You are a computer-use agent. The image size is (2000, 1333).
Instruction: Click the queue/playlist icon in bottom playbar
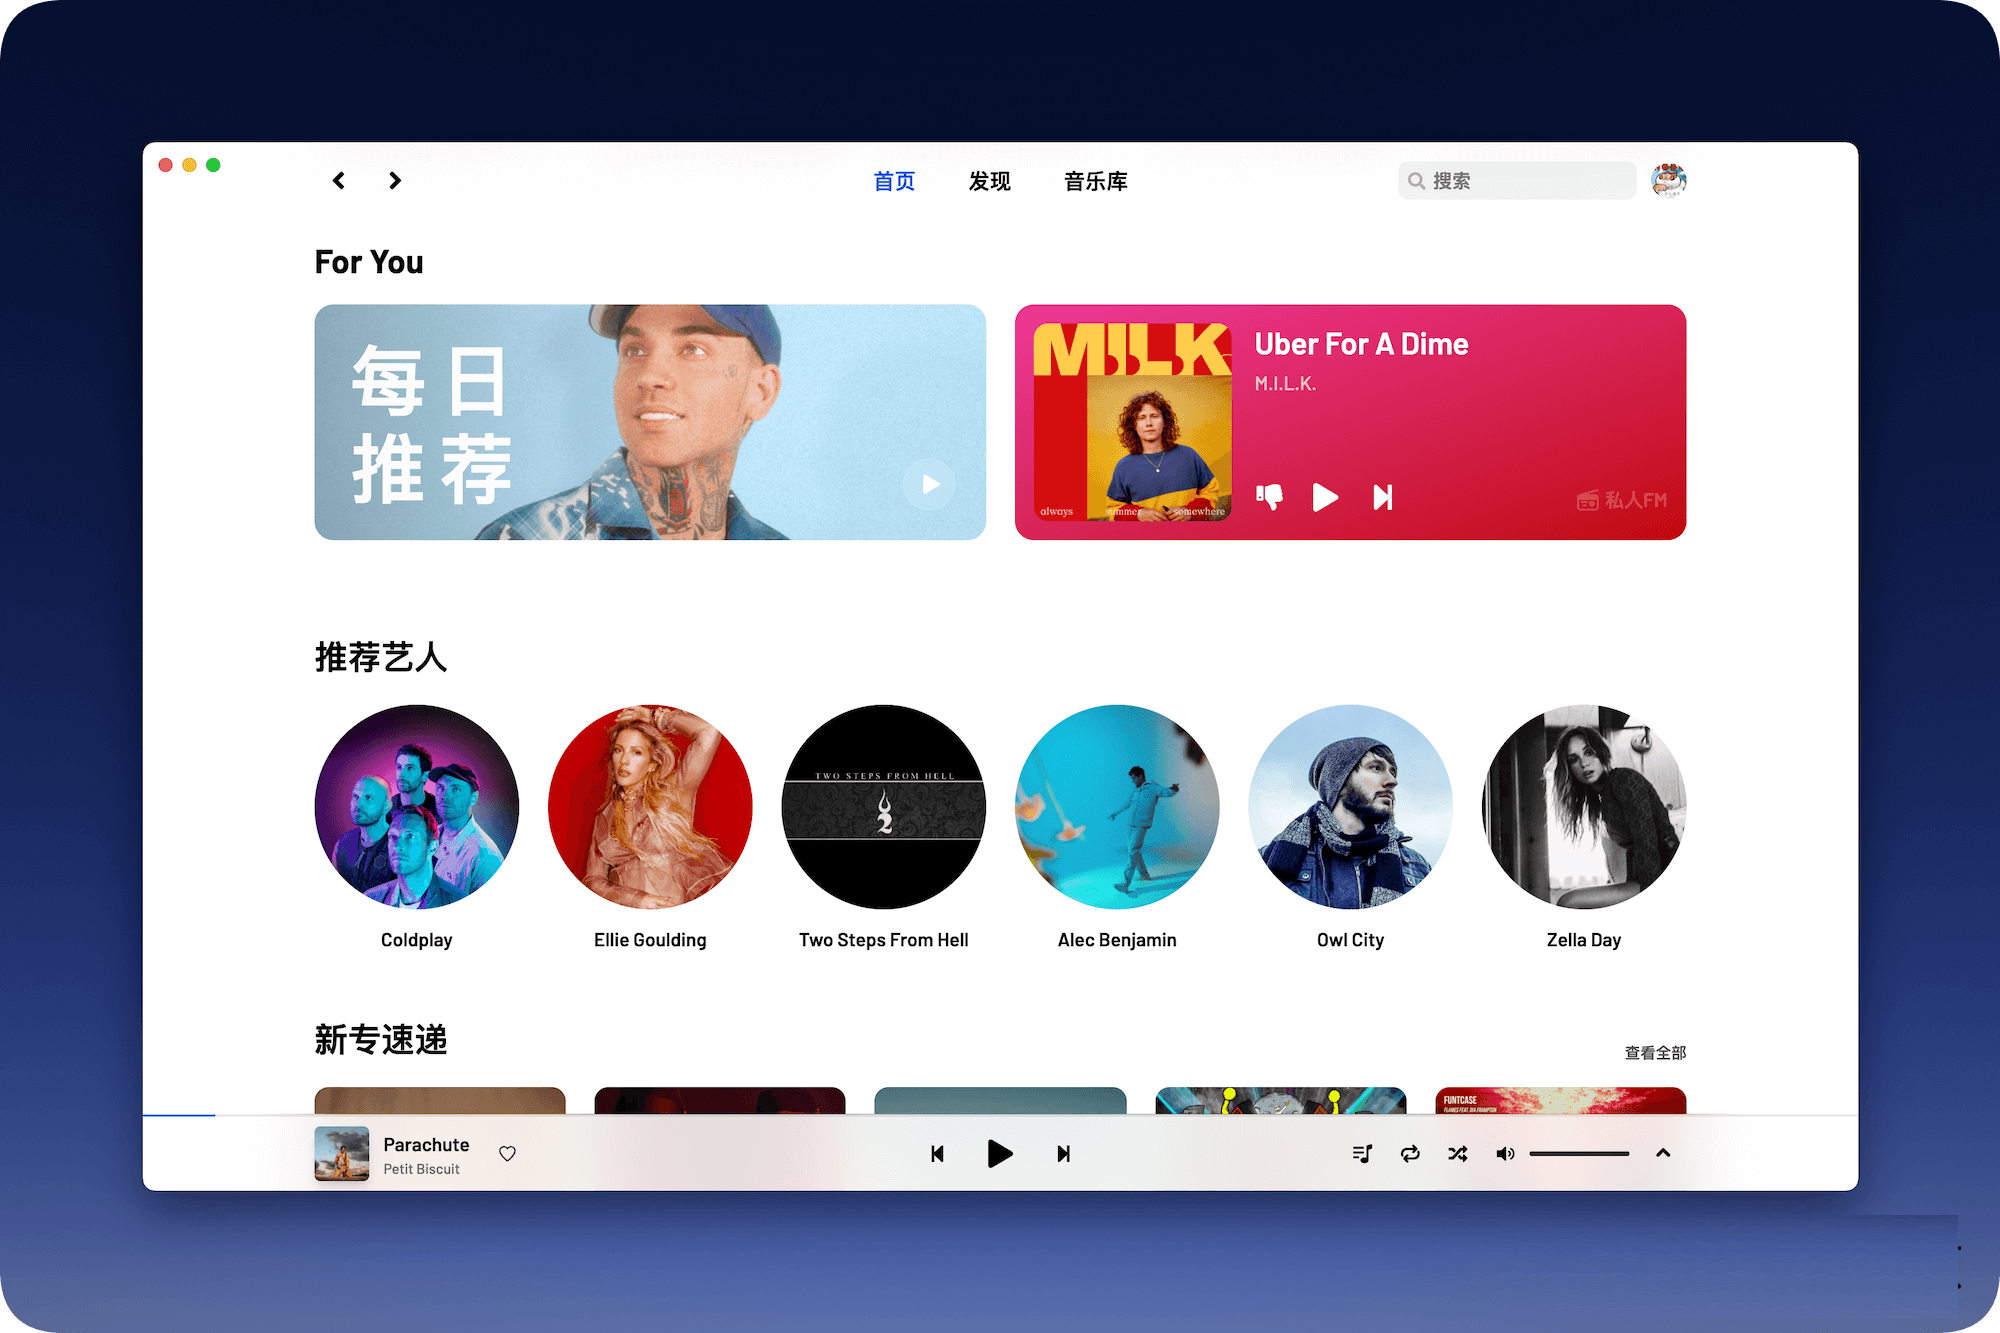(1358, 1154)
